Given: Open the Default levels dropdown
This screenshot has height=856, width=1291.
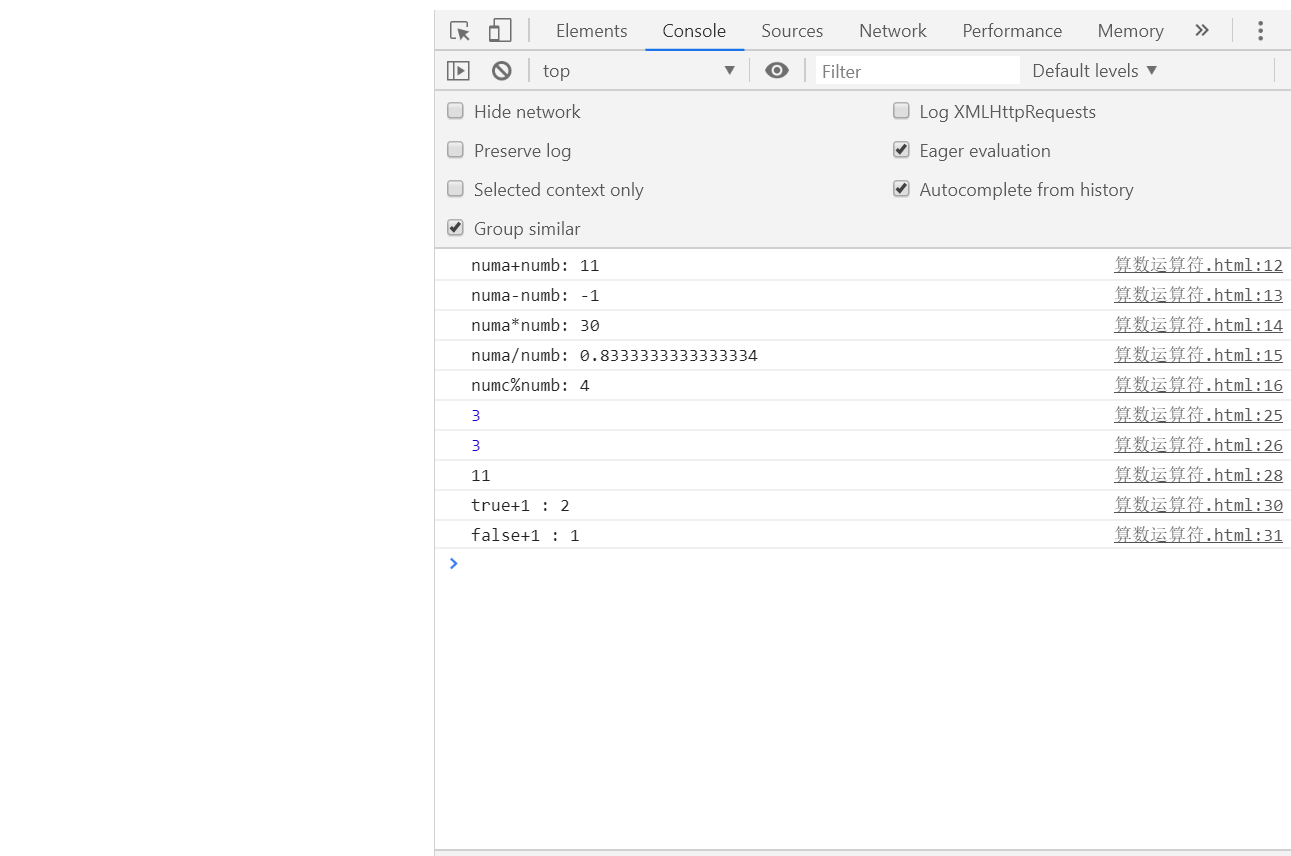Looking at the screenshot, I should 1095,71.
